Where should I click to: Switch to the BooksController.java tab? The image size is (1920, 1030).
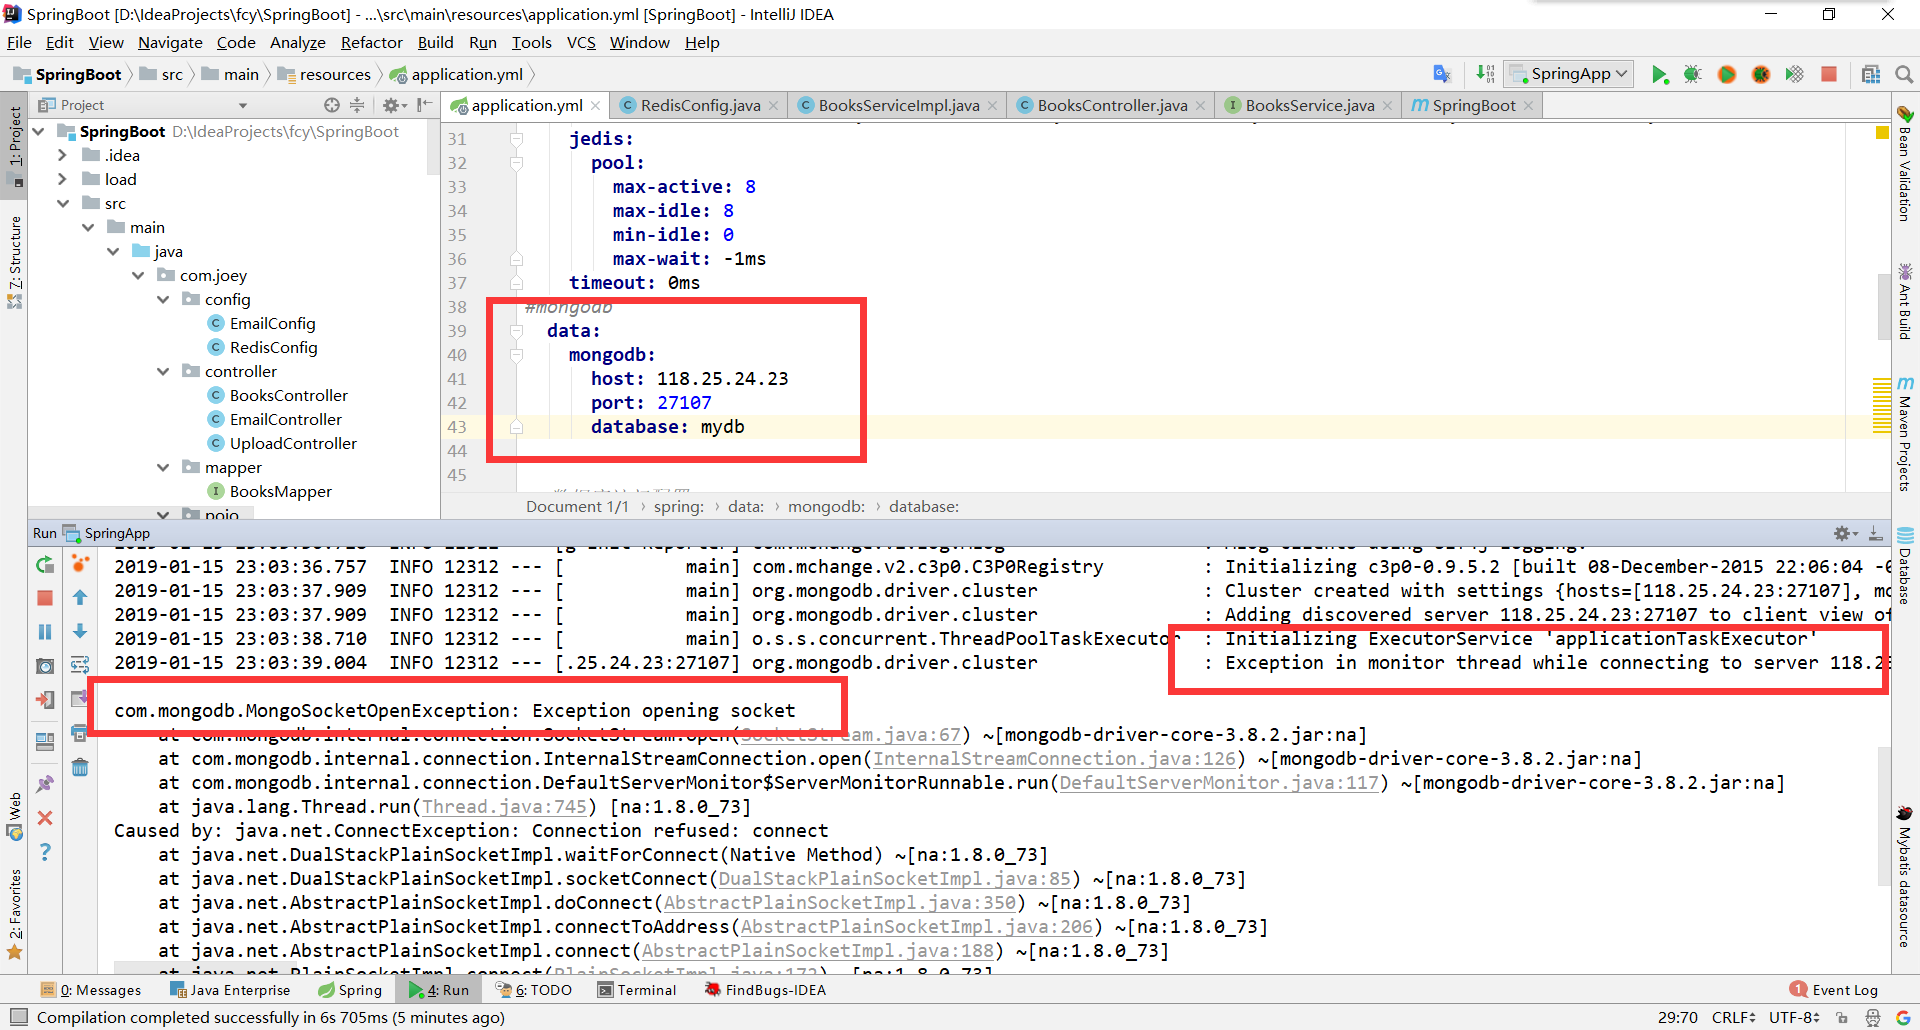point(1111,105)
